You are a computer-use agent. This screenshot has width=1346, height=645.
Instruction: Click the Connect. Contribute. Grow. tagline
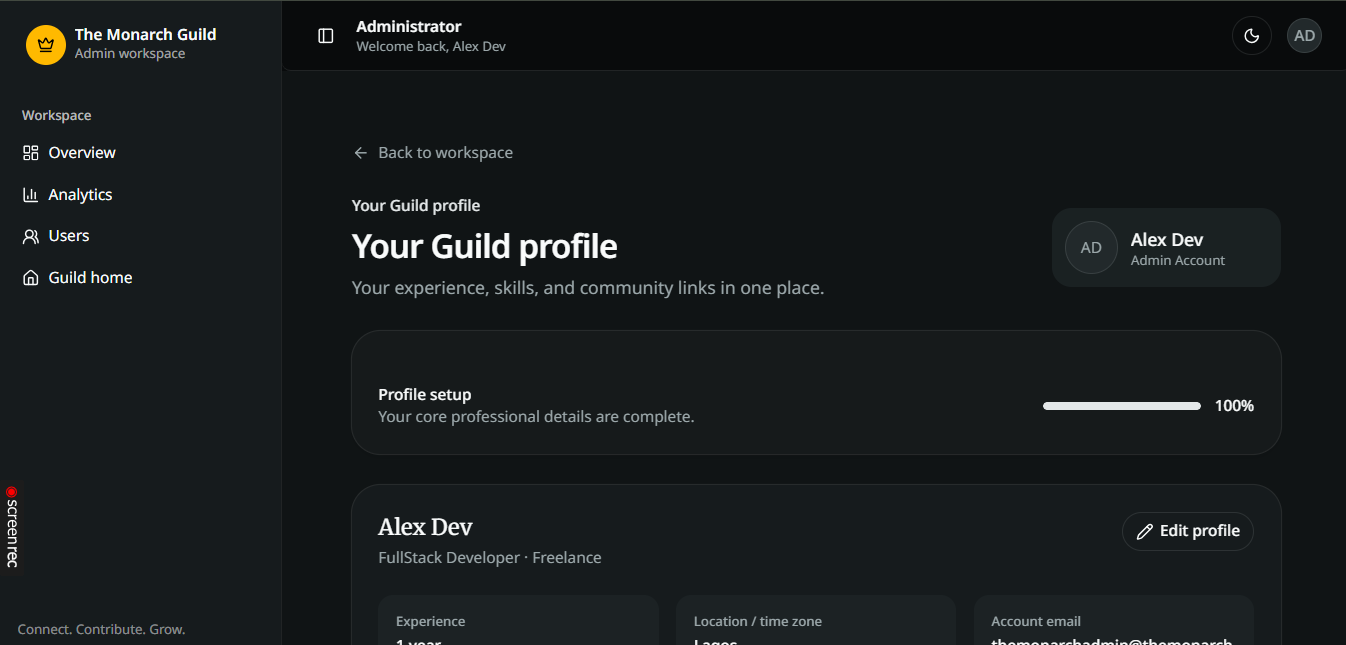pos(102,630)
